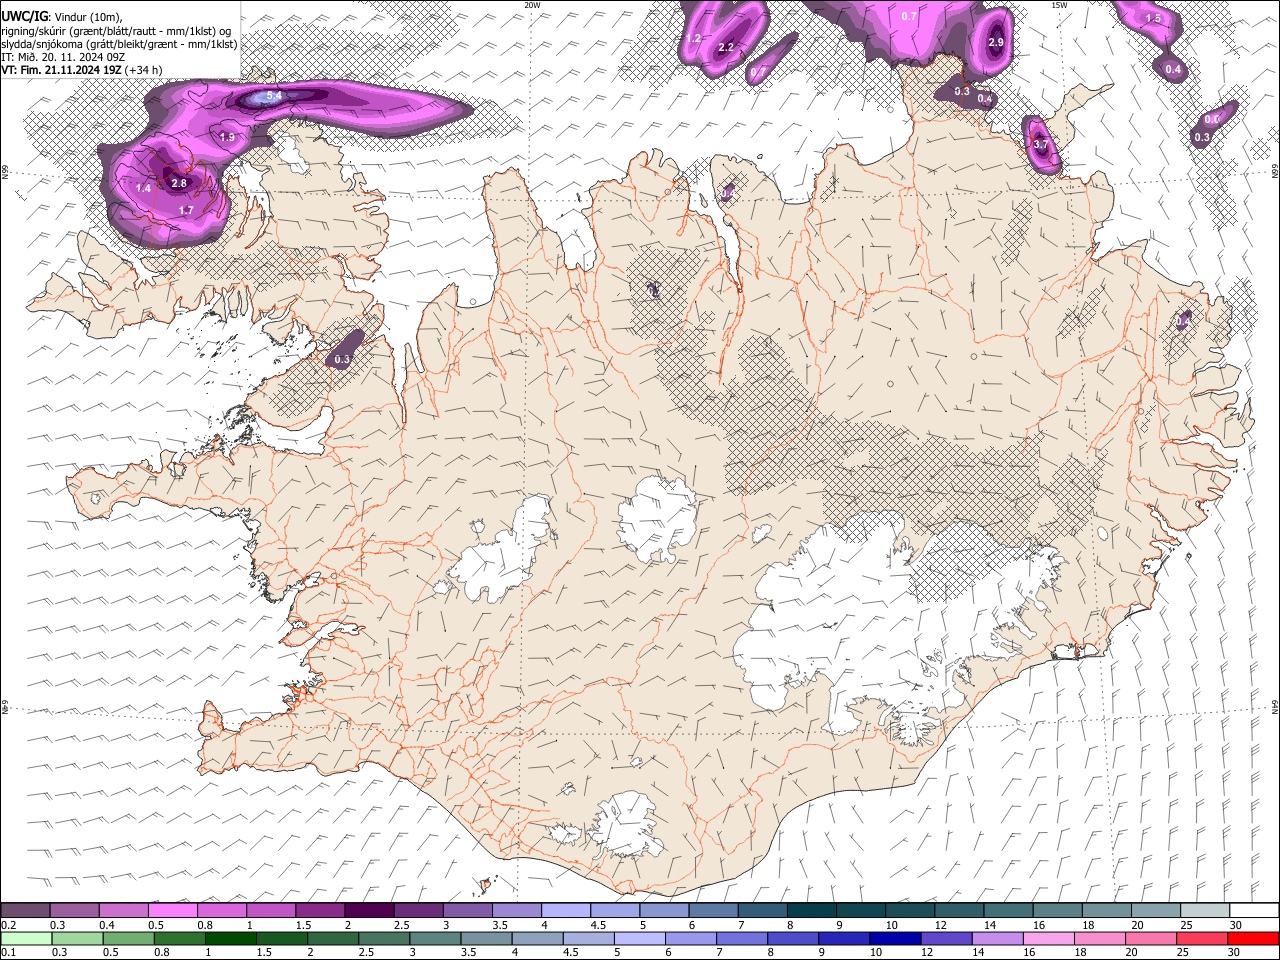1280x960 pixels.
Task: Click the 5.4 snowfall value label
Action: click(274, 96)
